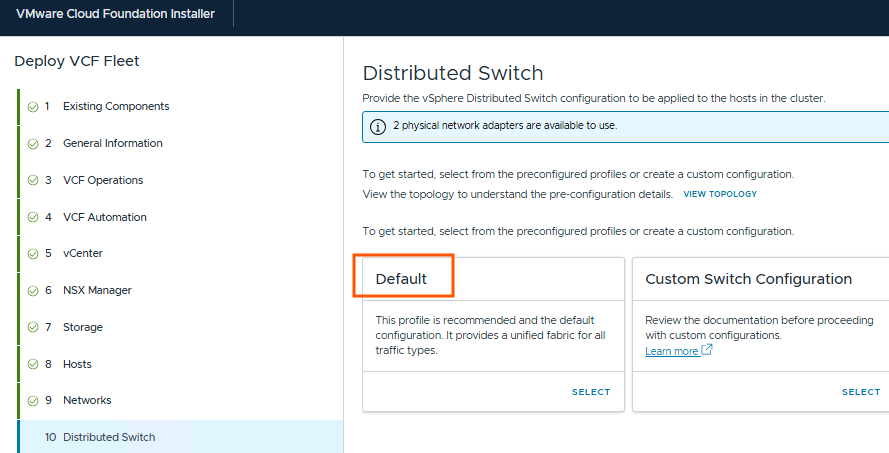This screenshot has width=889, height=453.
Task: Click the checkmark icon beside NSX Manager
Action: 33,291
